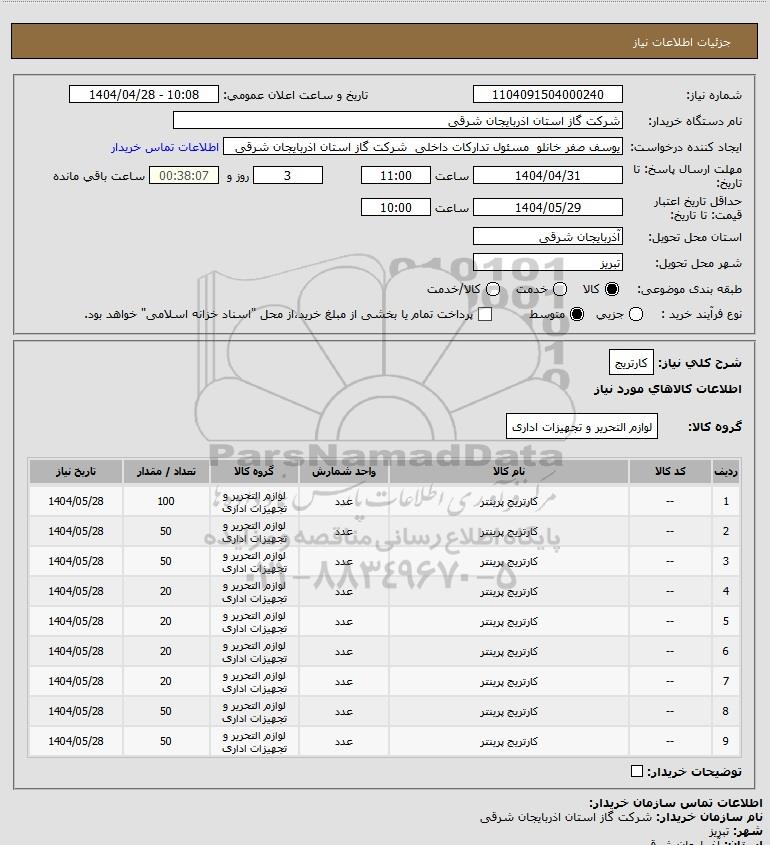This screenshot has height=845, width=770.
Task: Click quantity 100 in row 1
Action: pyautogui.click(x=166, y=501)
